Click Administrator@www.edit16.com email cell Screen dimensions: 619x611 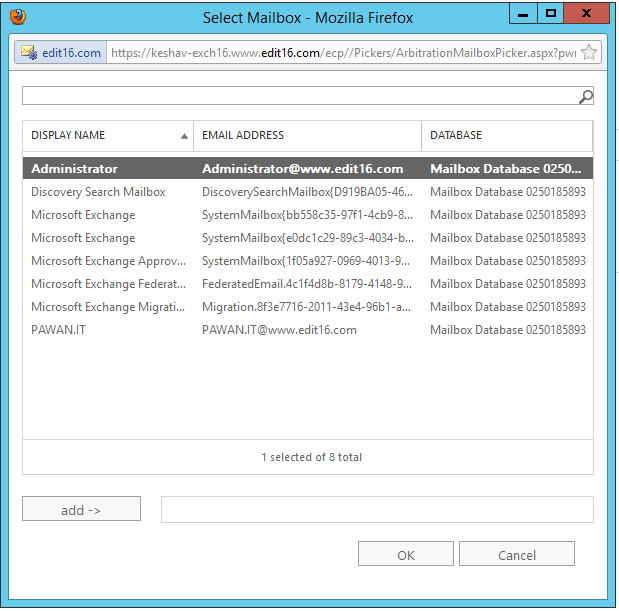tap(303, 169)
